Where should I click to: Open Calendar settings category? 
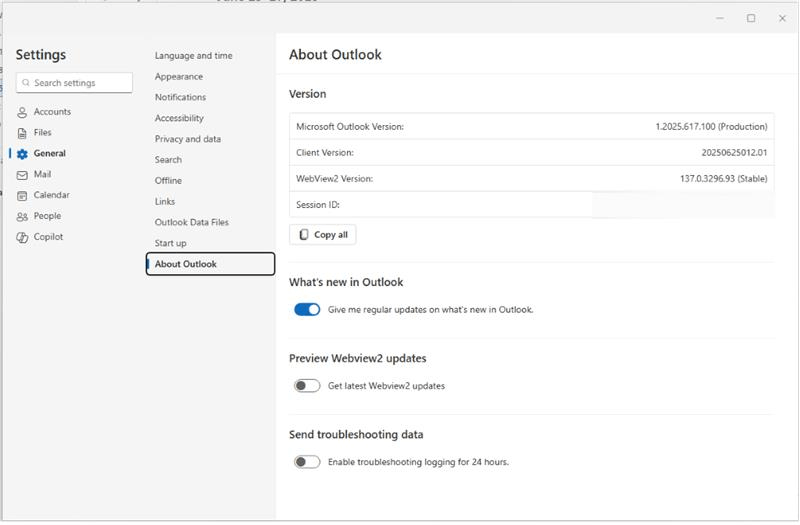(52, 195)
